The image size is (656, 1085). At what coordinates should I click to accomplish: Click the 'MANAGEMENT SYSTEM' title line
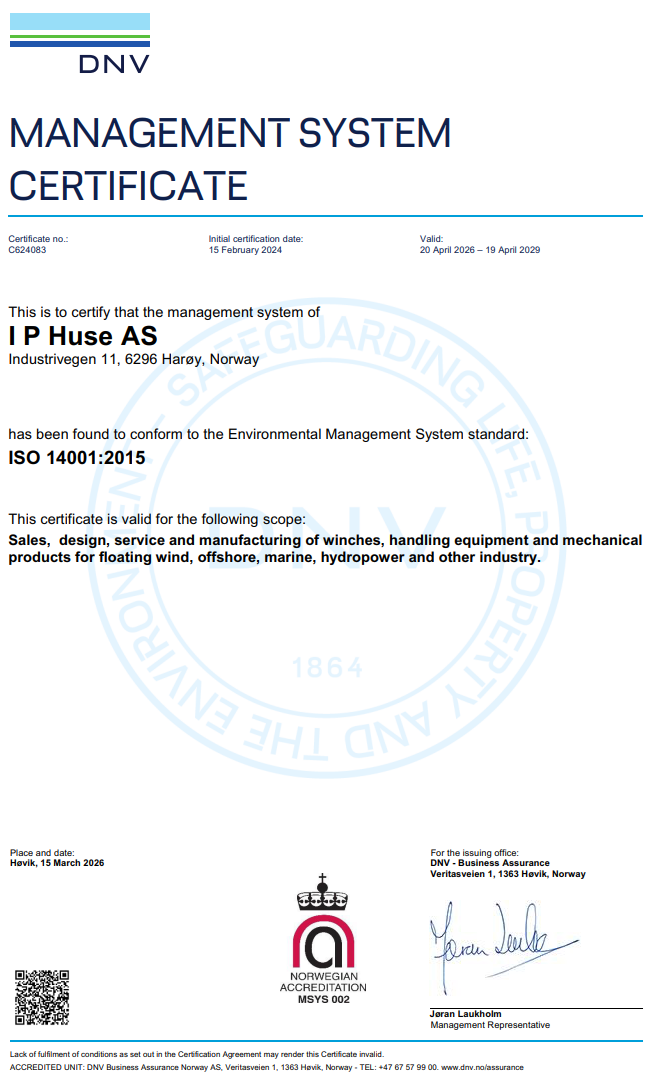coord(230,134)
